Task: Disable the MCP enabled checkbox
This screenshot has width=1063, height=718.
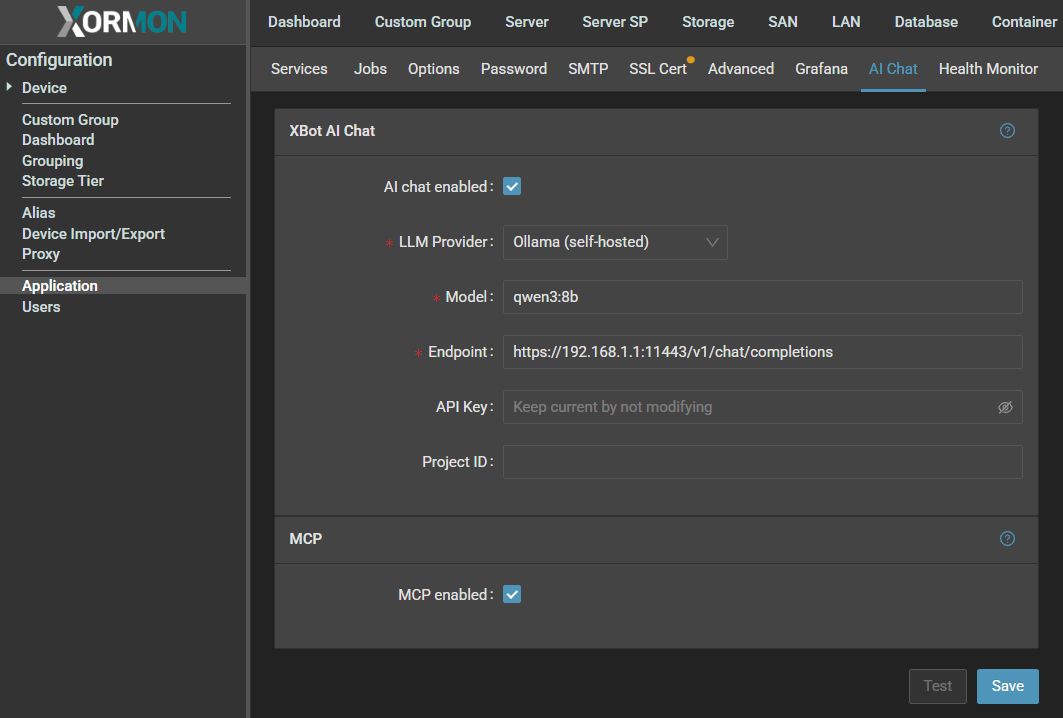Action: click(512, 595)
